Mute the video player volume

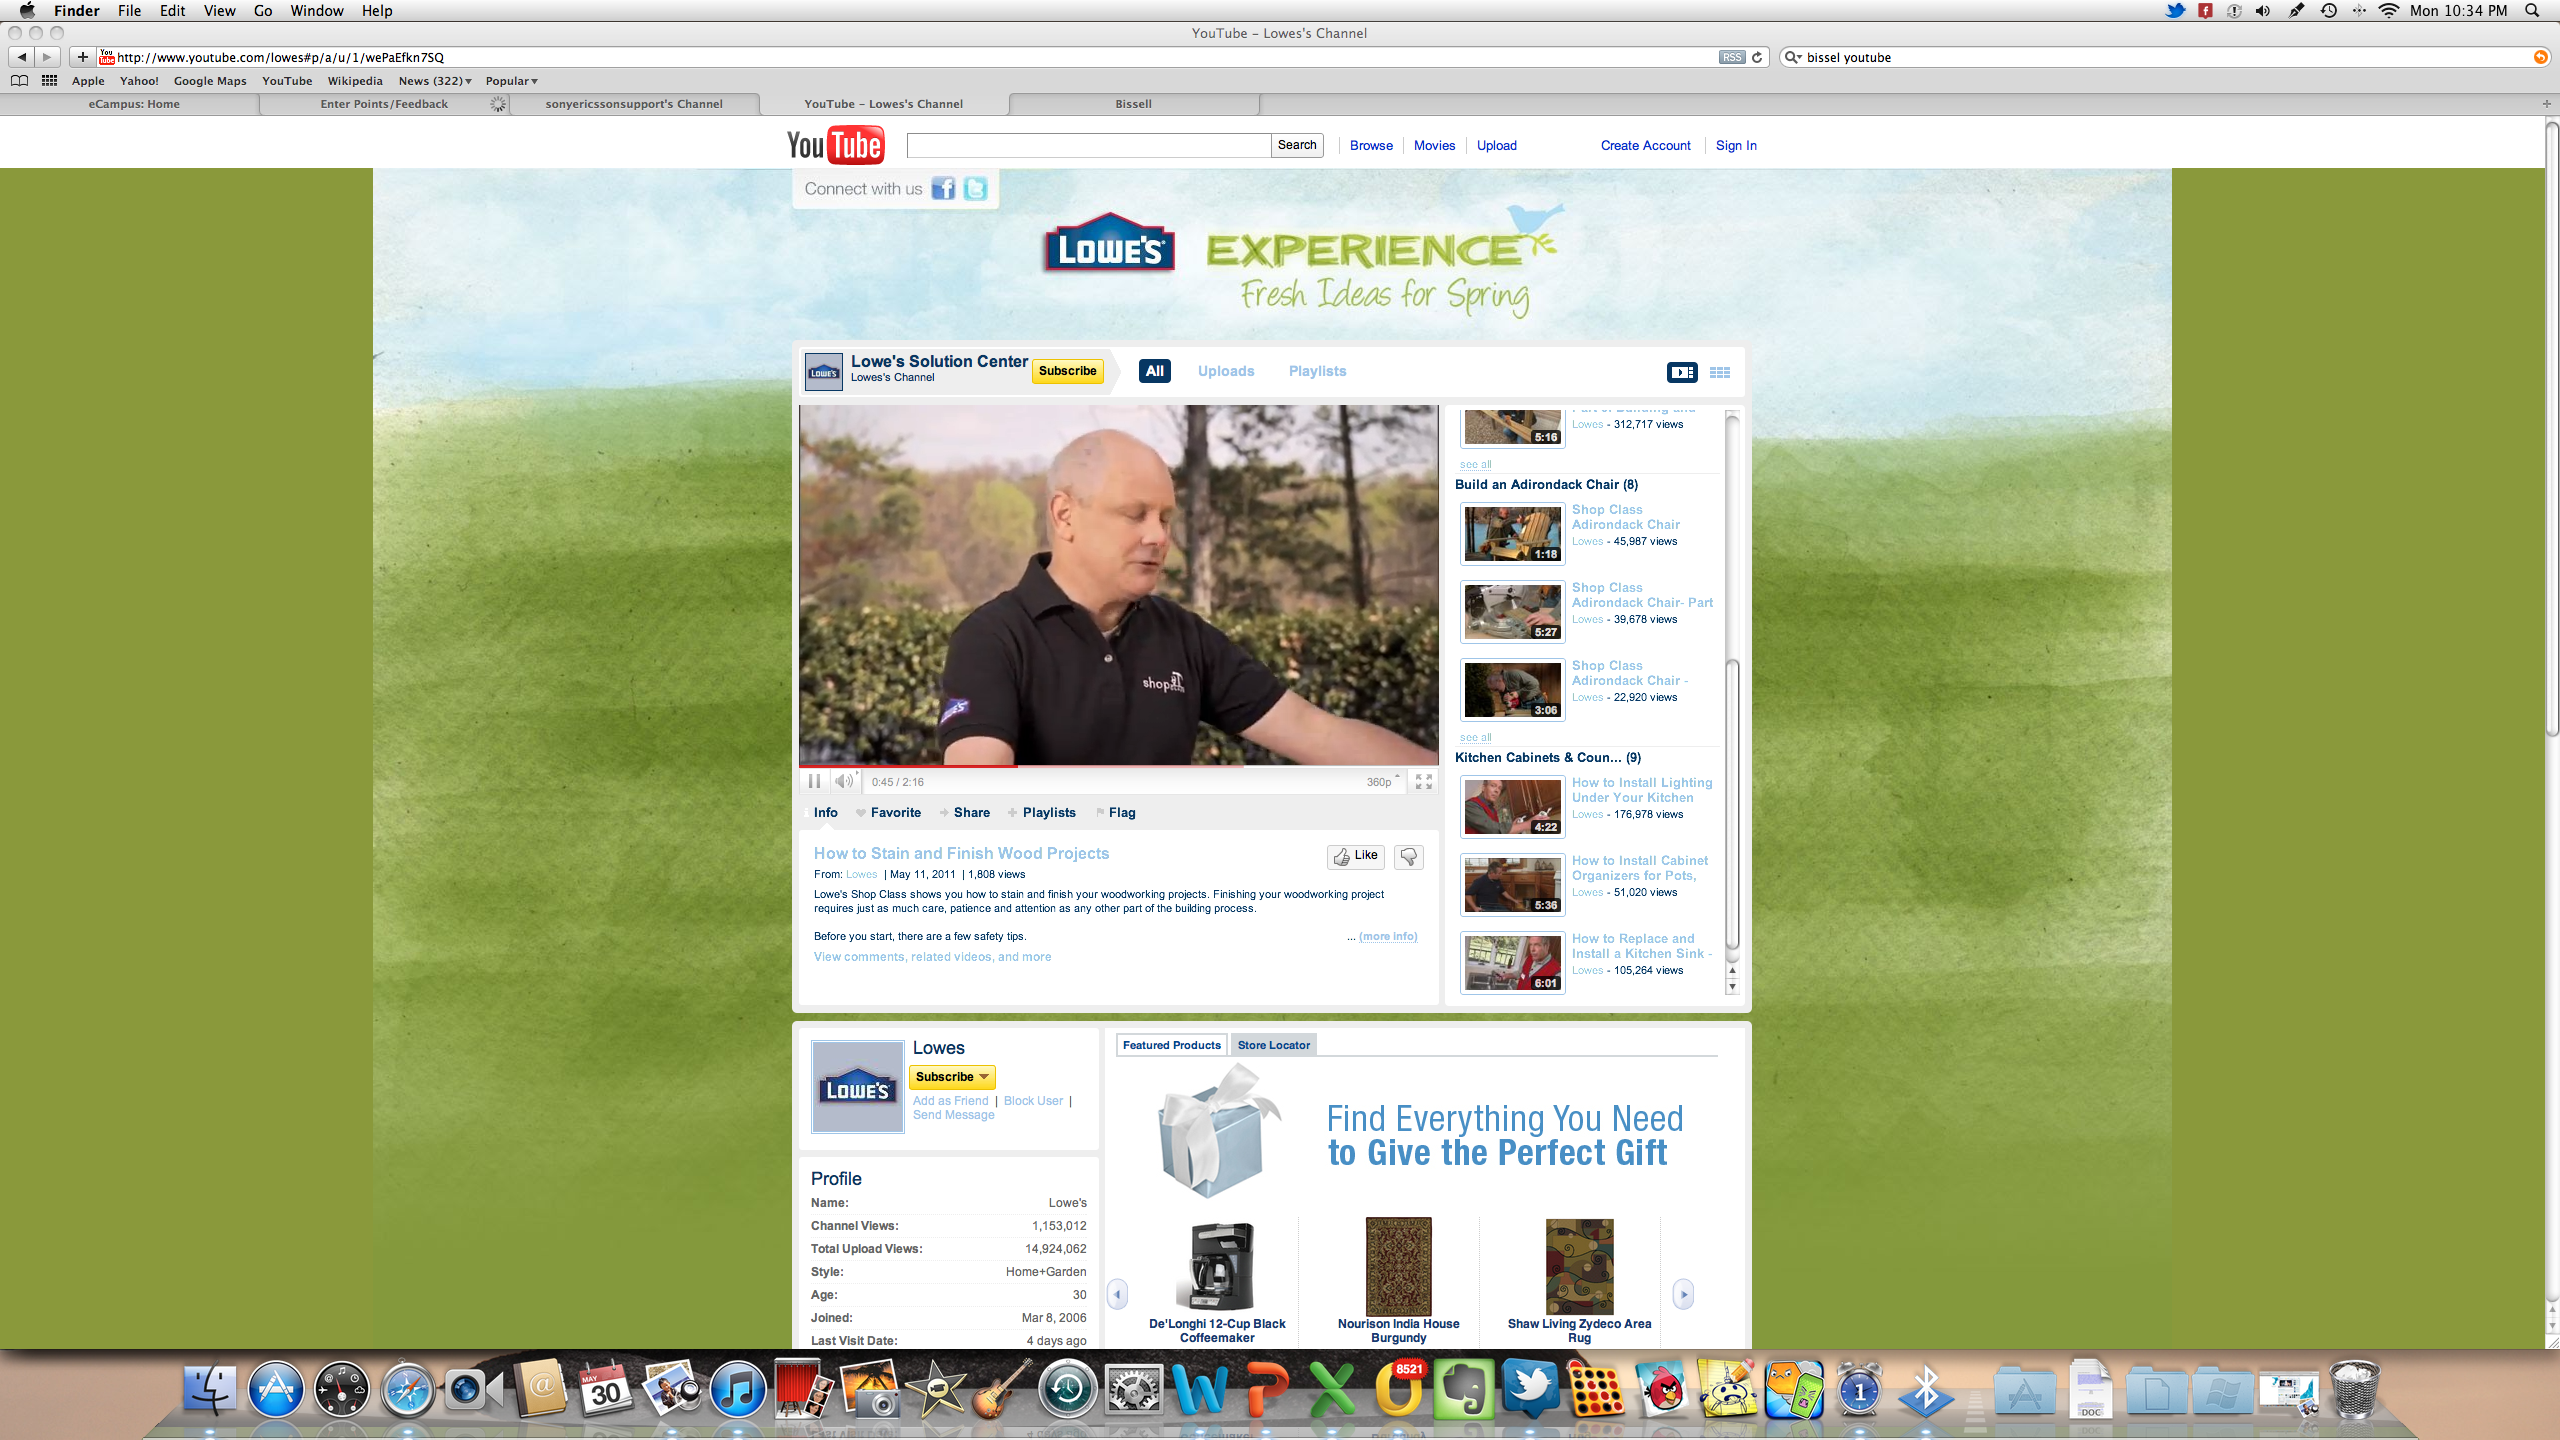click(844, 781)
